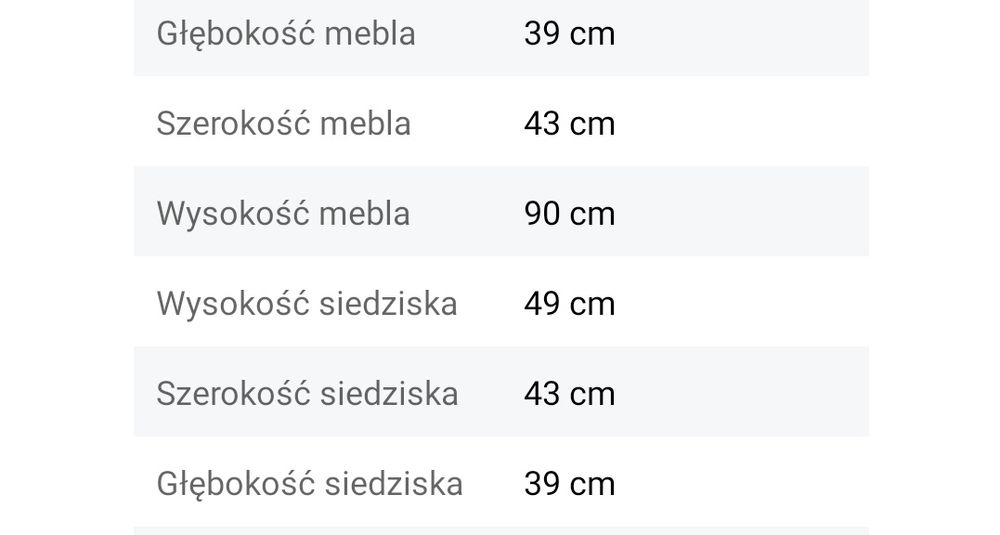Click the word "siedziska" in Wysokość siedziska
The image size is (1000, 535).
coord(389,304)
